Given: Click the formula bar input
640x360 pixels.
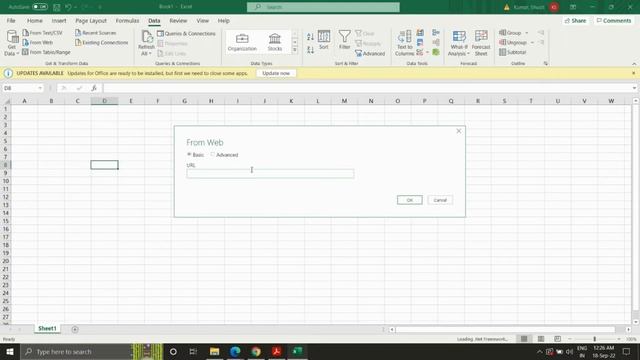Looking at the screenshot, I should tap(367, 88).
